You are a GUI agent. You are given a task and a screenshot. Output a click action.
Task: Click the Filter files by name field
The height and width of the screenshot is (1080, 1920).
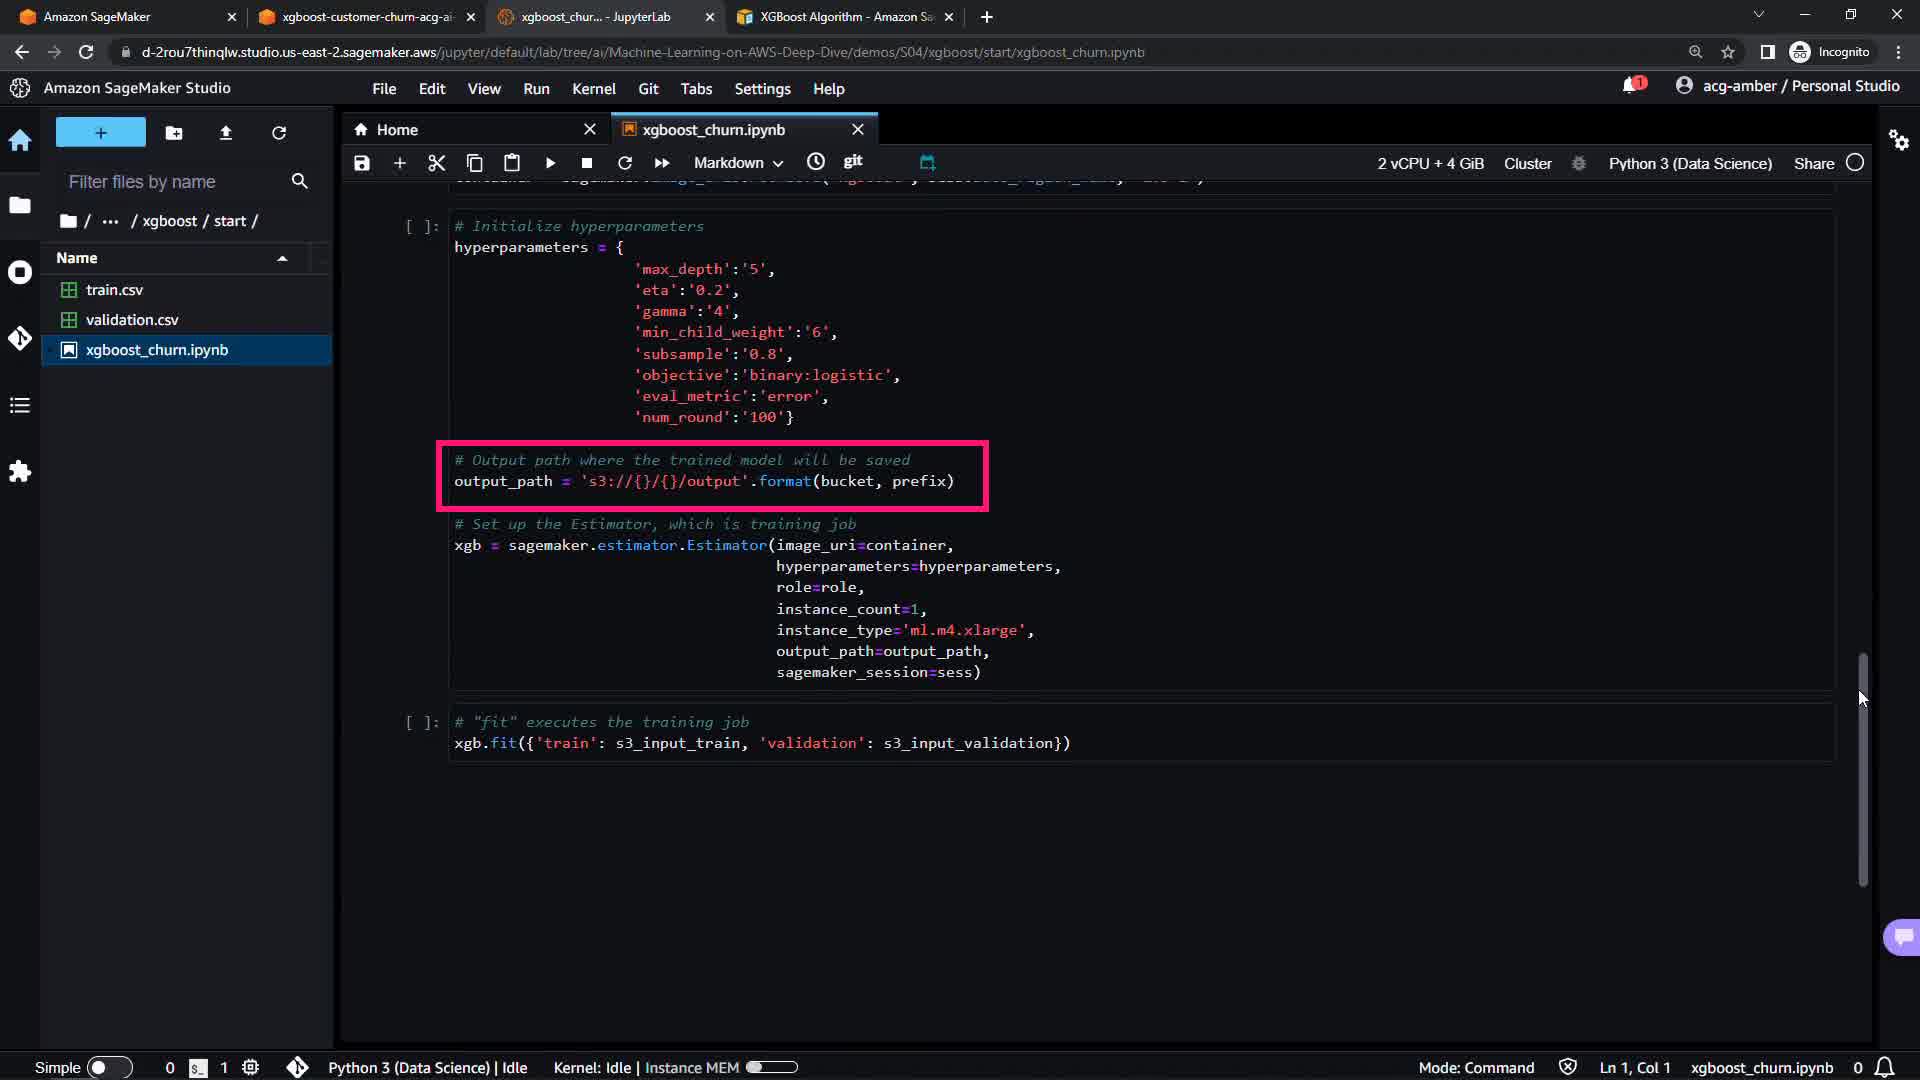click(x=170, y=182)
